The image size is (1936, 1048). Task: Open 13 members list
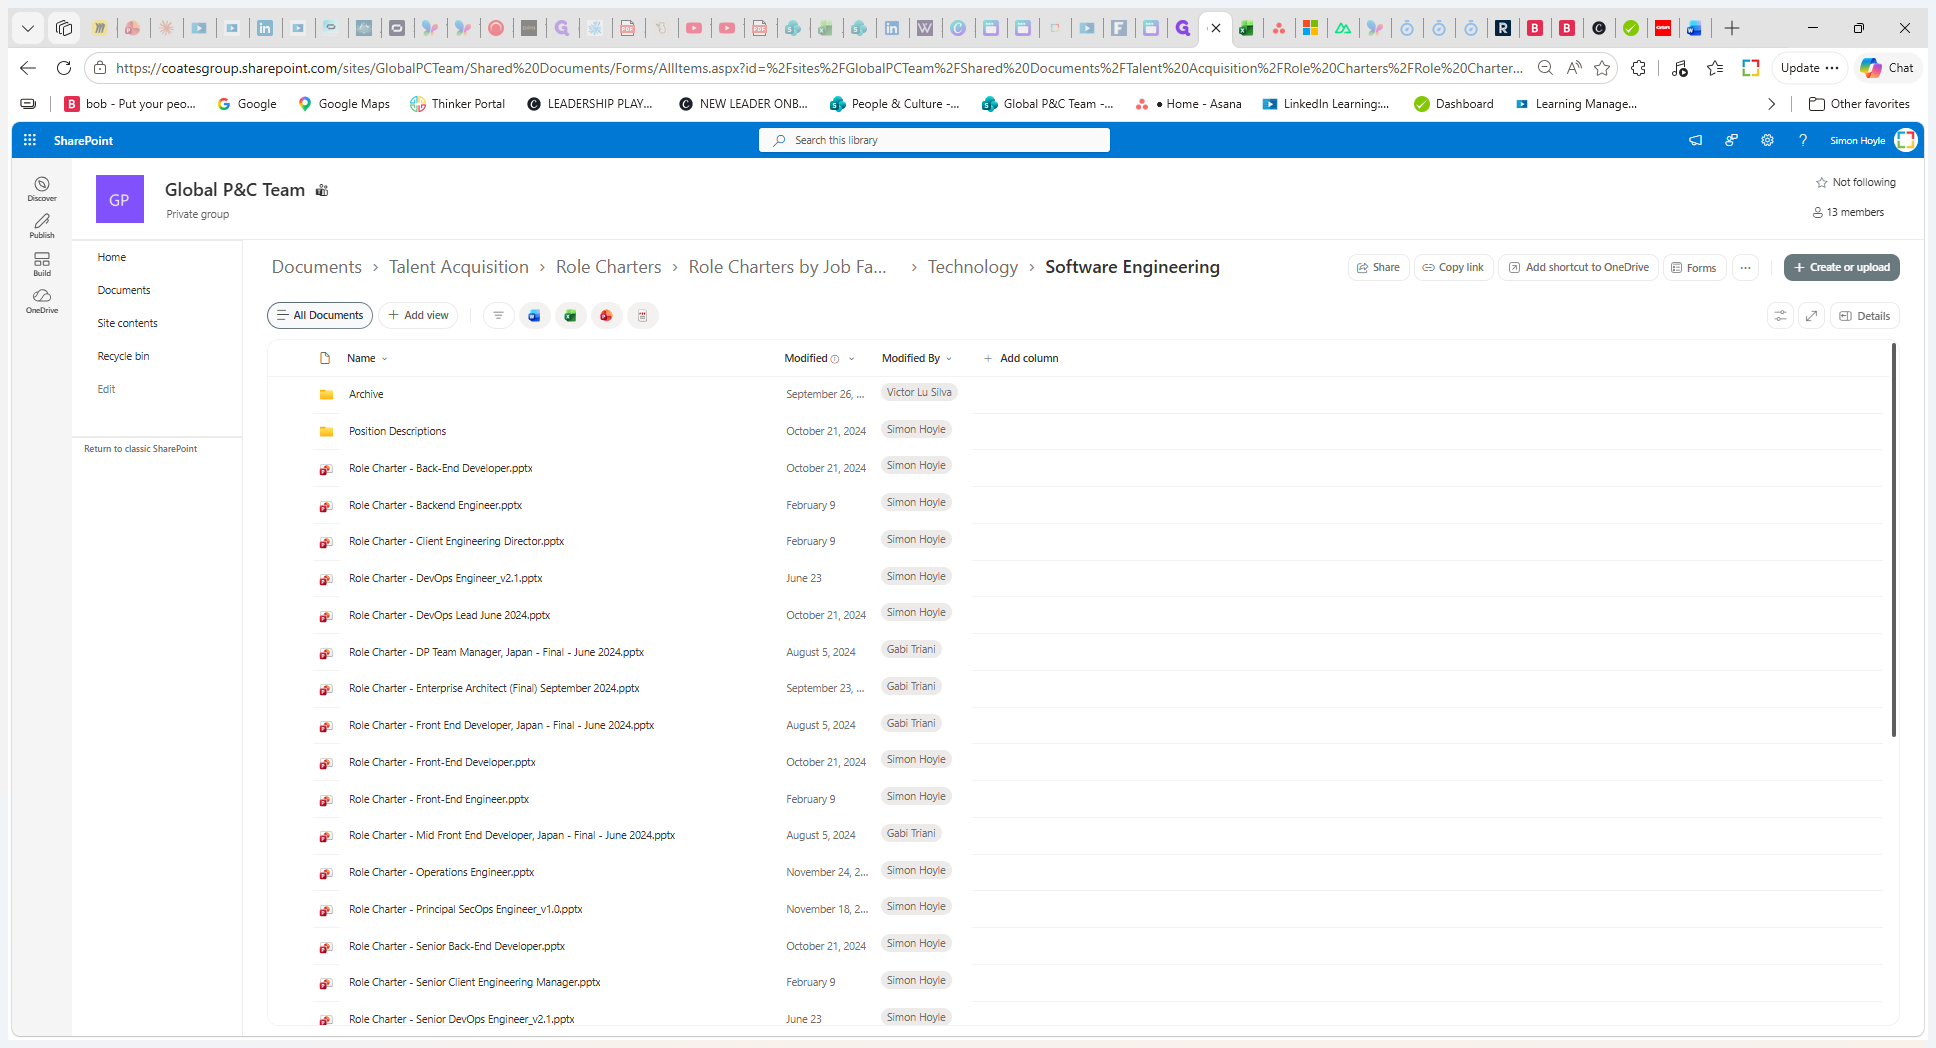(1848, 212)
